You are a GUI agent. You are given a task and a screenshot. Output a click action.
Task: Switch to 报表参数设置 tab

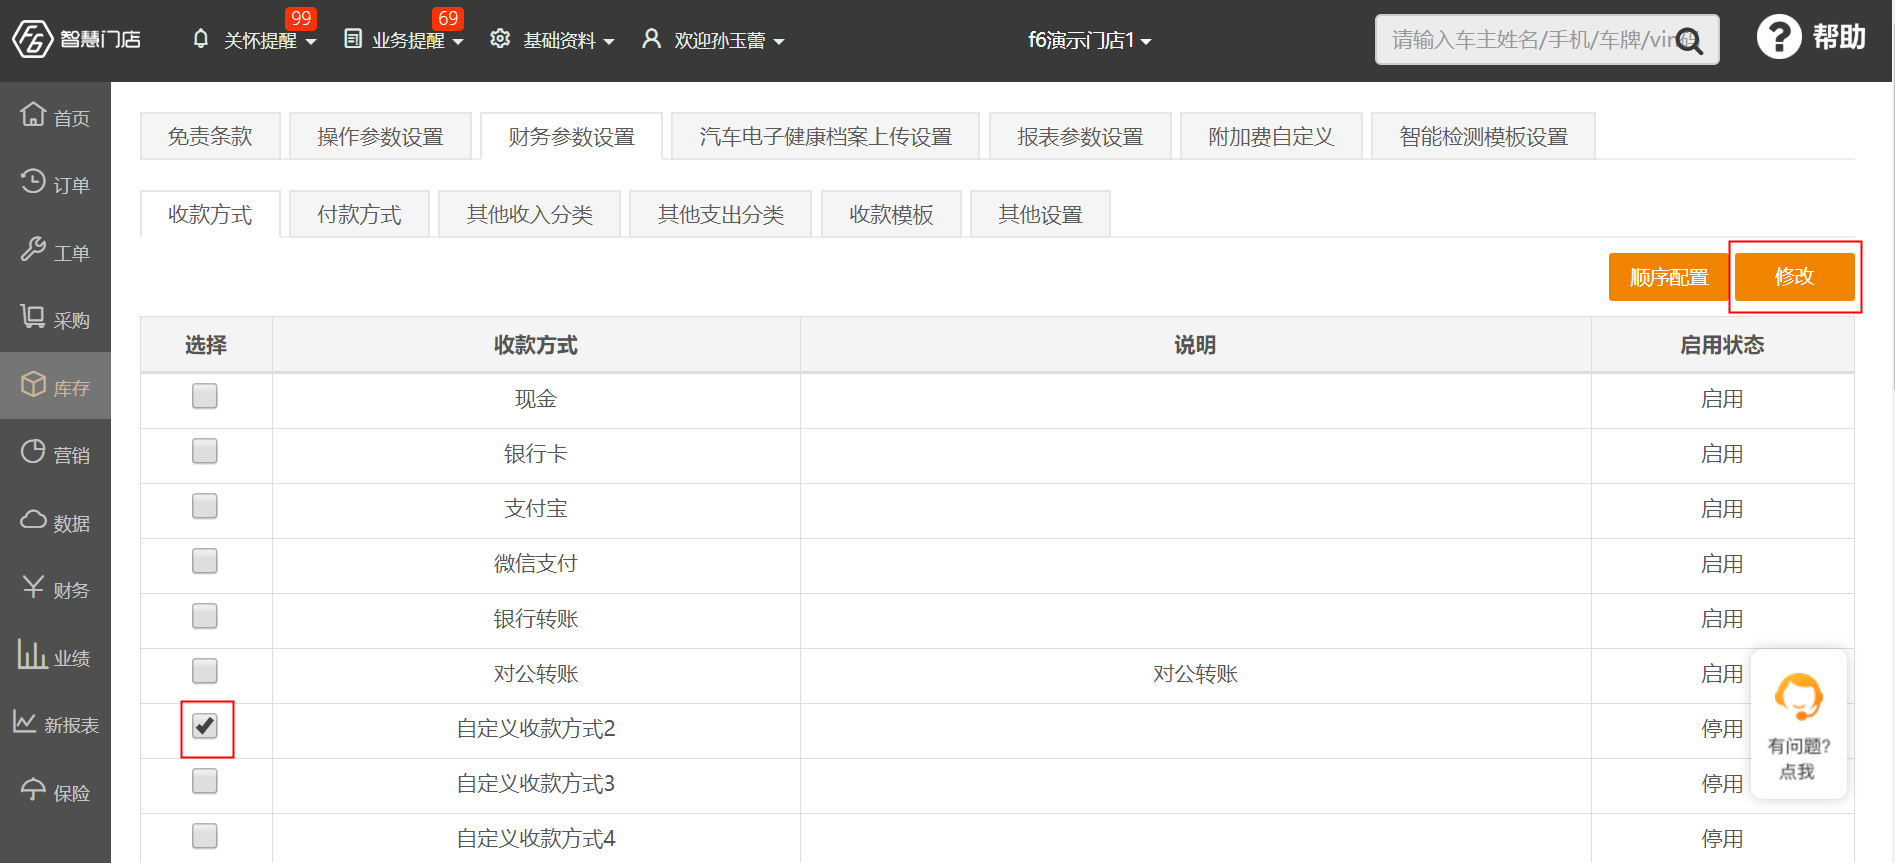tap(1080, 136)
